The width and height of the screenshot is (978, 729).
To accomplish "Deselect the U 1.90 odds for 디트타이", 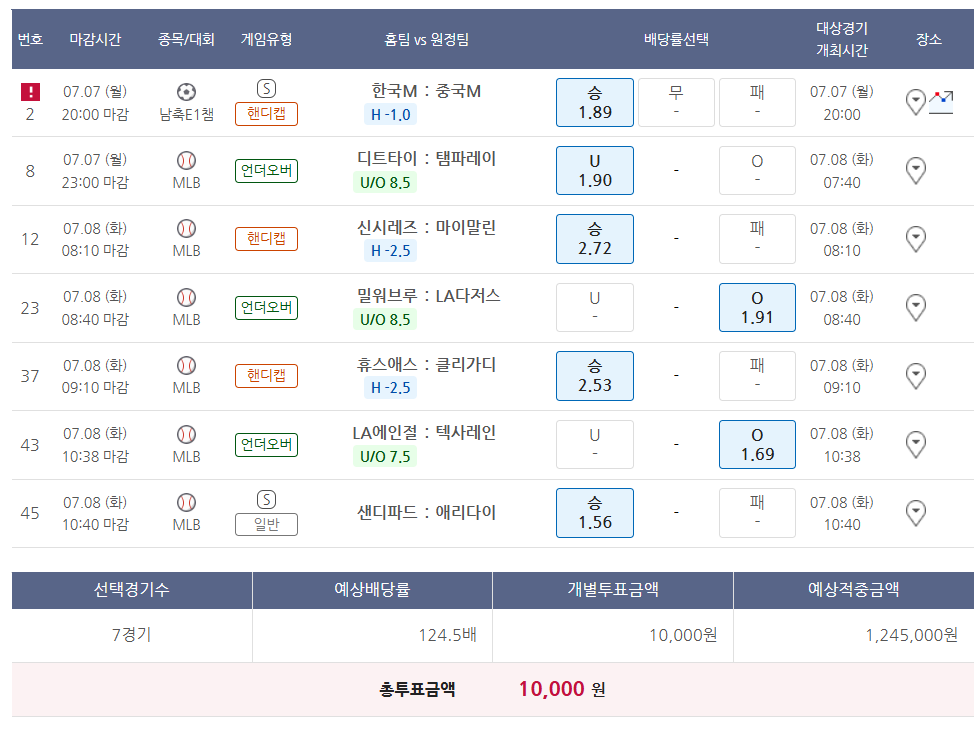I will click(x=595, y=171).
